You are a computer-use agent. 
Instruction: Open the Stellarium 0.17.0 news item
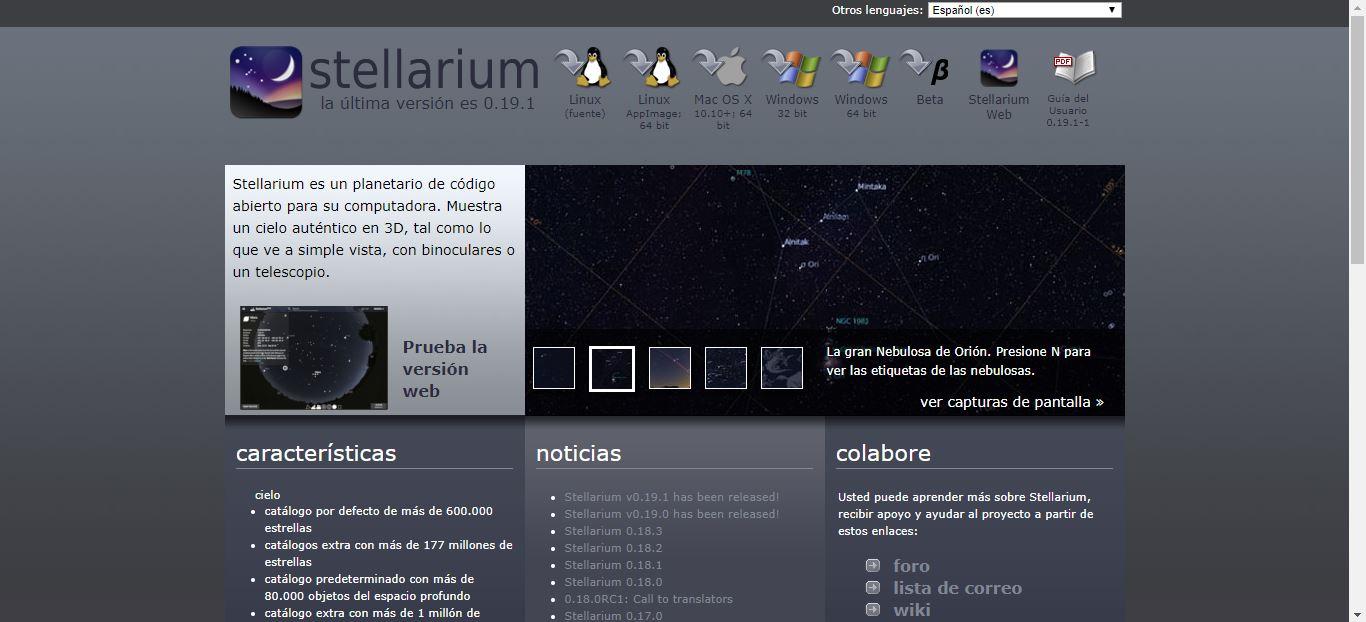(x=613, y=615)
